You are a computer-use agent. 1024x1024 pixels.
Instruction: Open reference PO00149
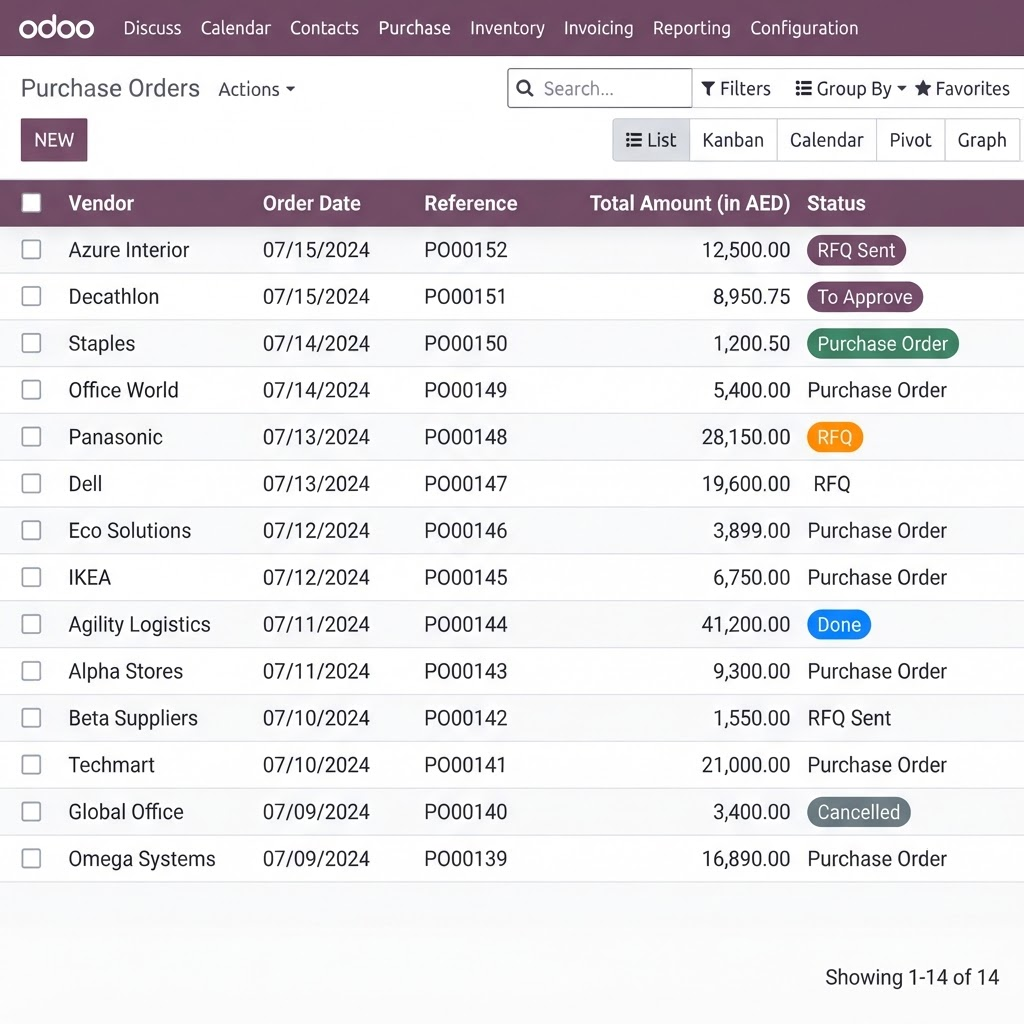pos(466,390)
